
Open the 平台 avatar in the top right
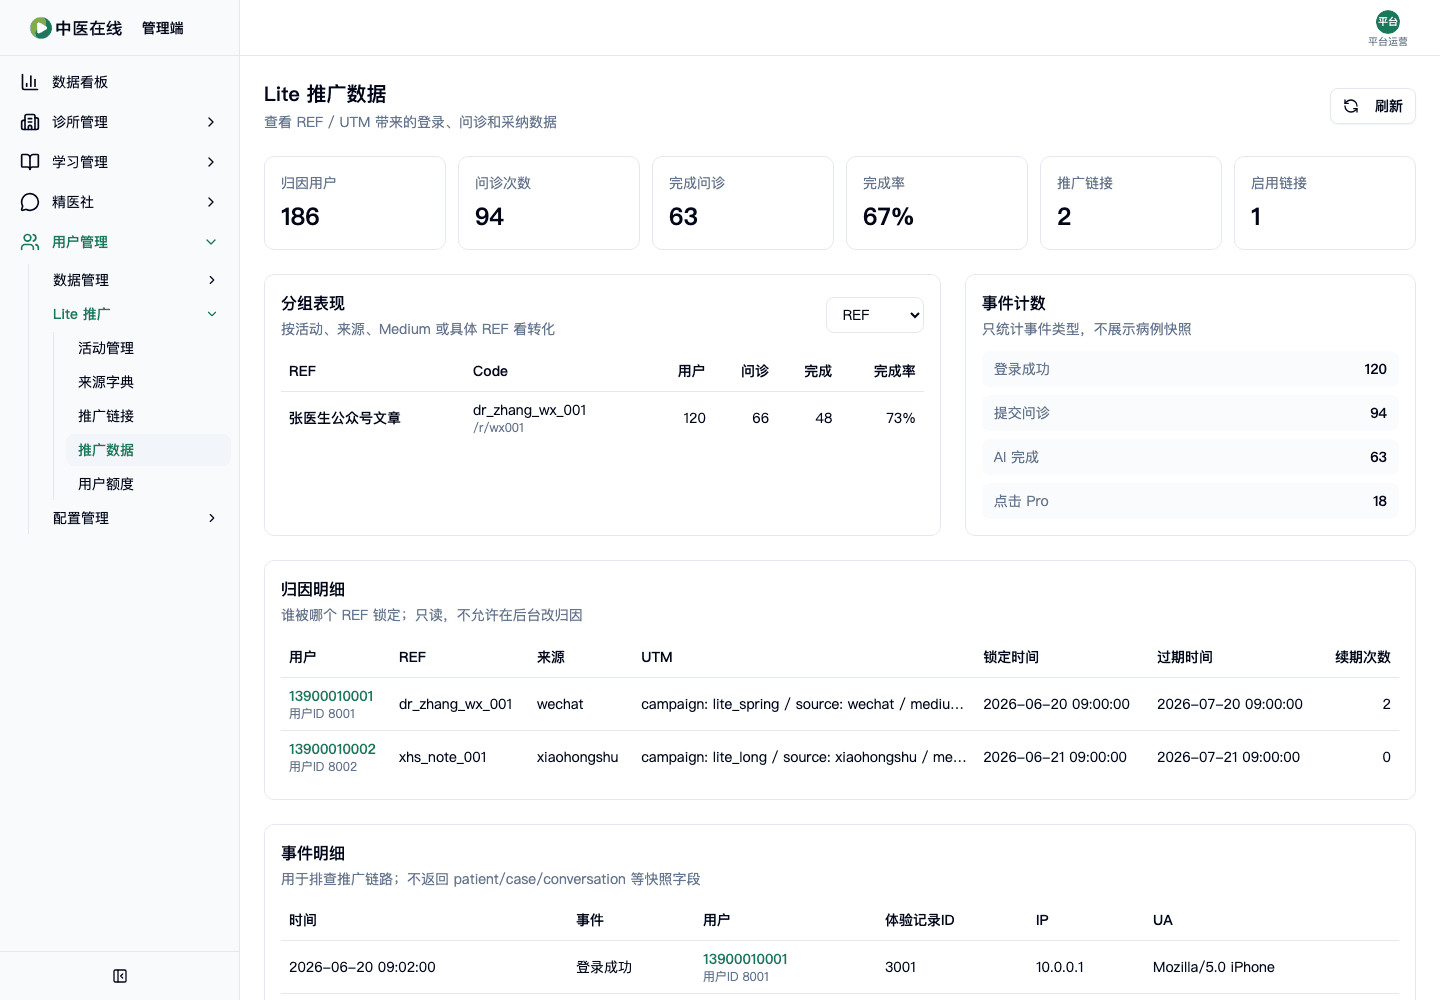click(1388, 22)
